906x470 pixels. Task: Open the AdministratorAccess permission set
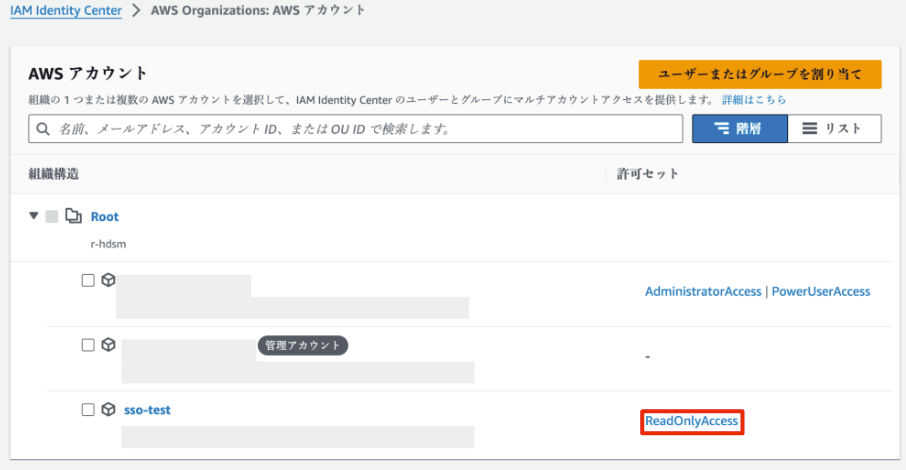(x=703, y=291)
